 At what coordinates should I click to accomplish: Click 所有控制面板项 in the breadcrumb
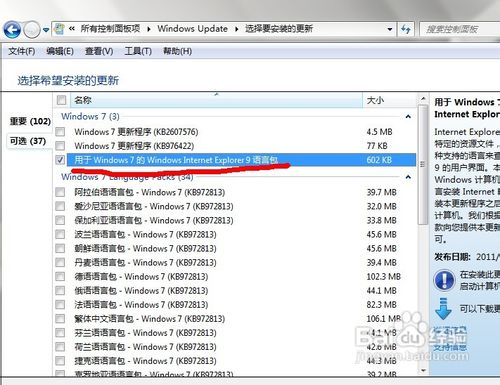[x=110, y=29]
